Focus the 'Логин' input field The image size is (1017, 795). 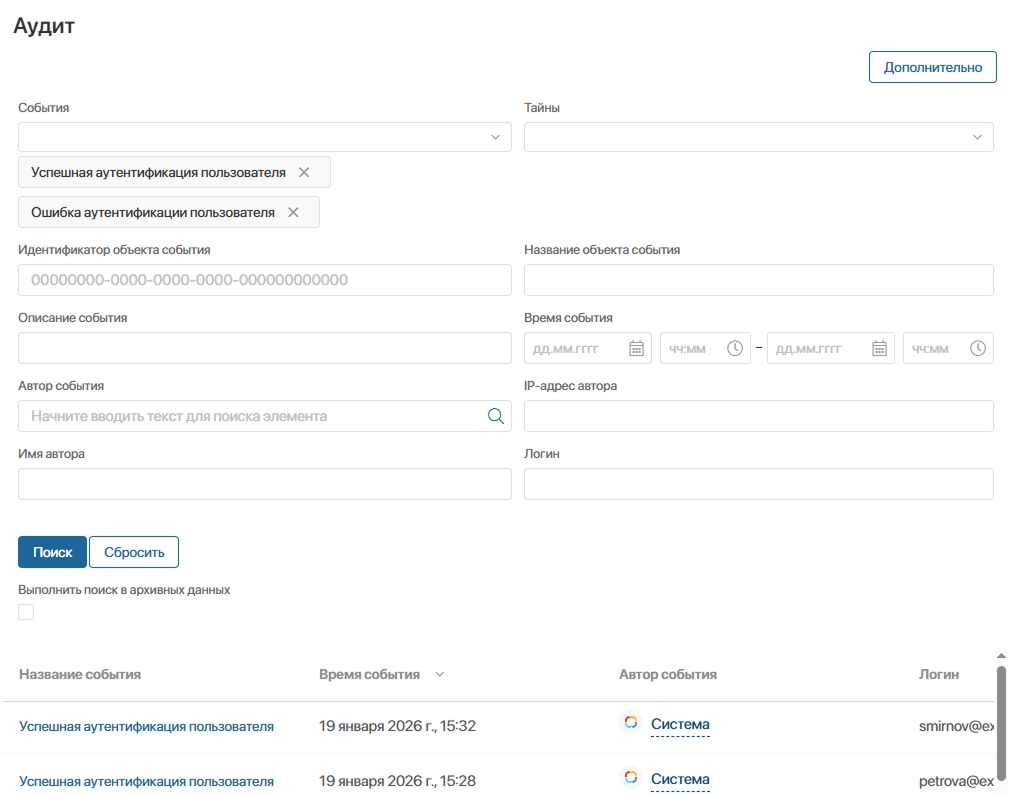(x=759, y=484)
